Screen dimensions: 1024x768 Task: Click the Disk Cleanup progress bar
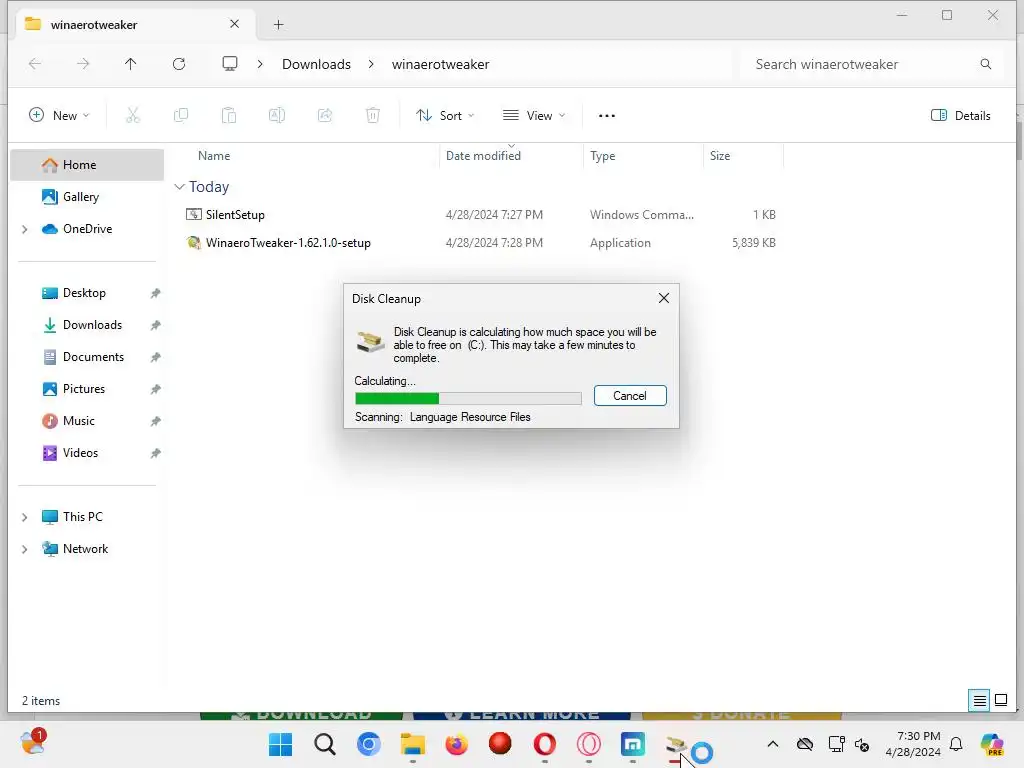[x=468, y=398]
